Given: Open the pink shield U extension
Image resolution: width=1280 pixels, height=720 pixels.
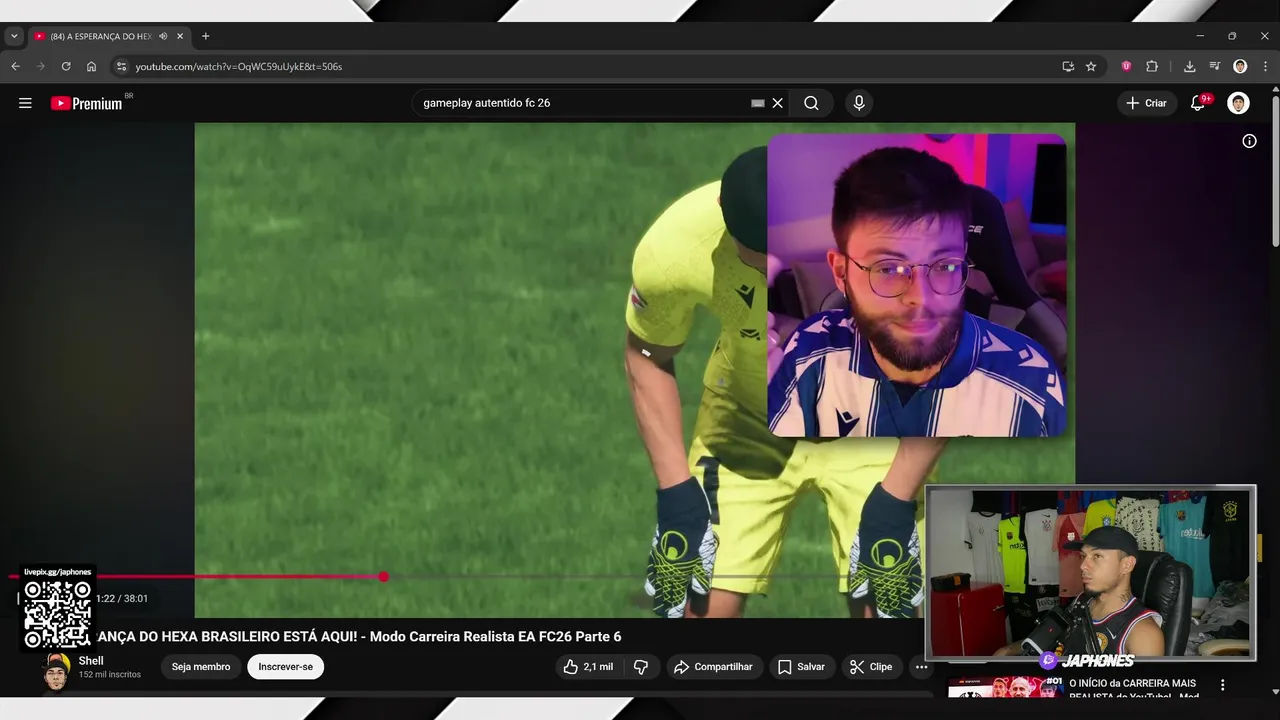Looking at the screenshot, I should (x=1126, y=66).
